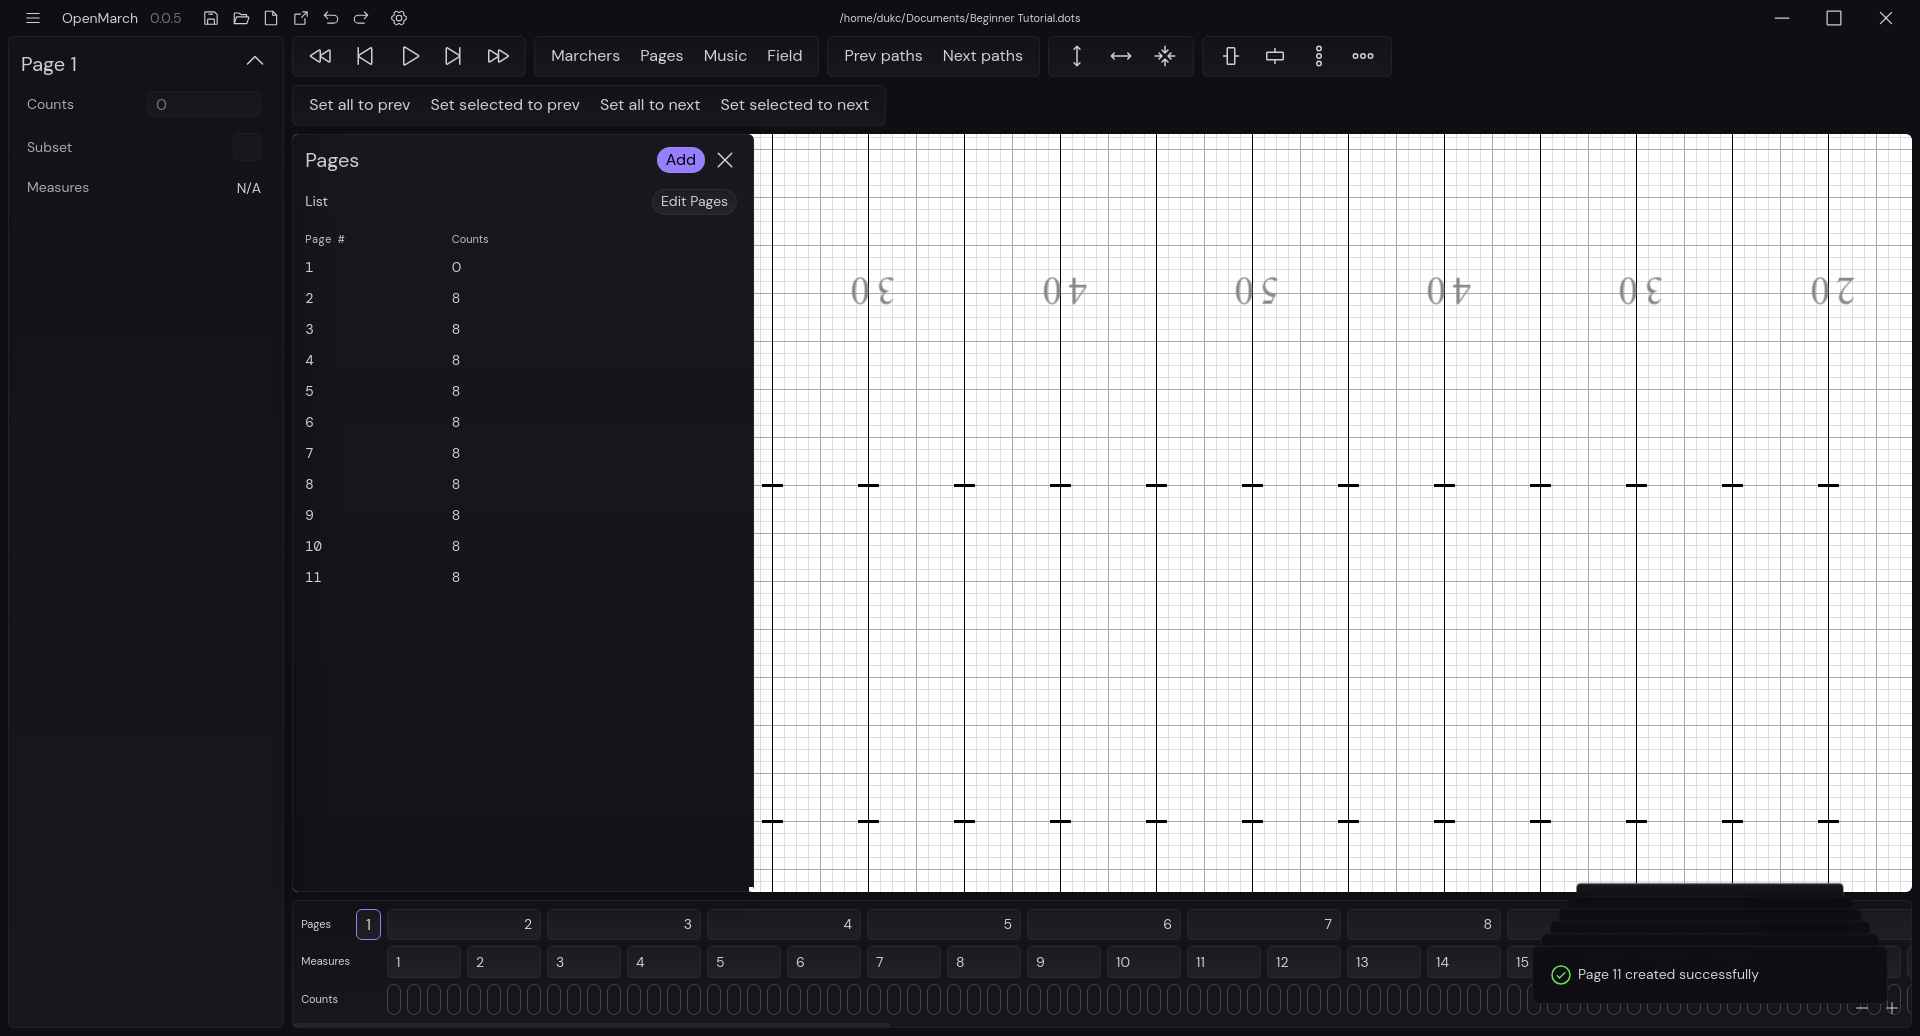Collapse the Page 1 panel
The height and width of the screenshot is (1036, 1920).
255,62
